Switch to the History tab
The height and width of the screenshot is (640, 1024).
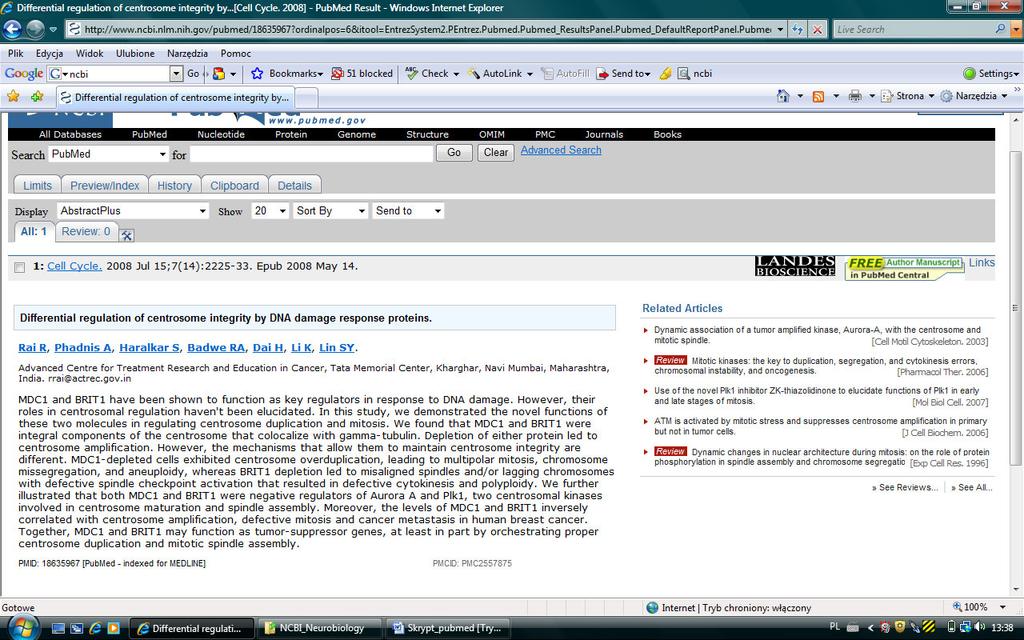pos(174,185)
